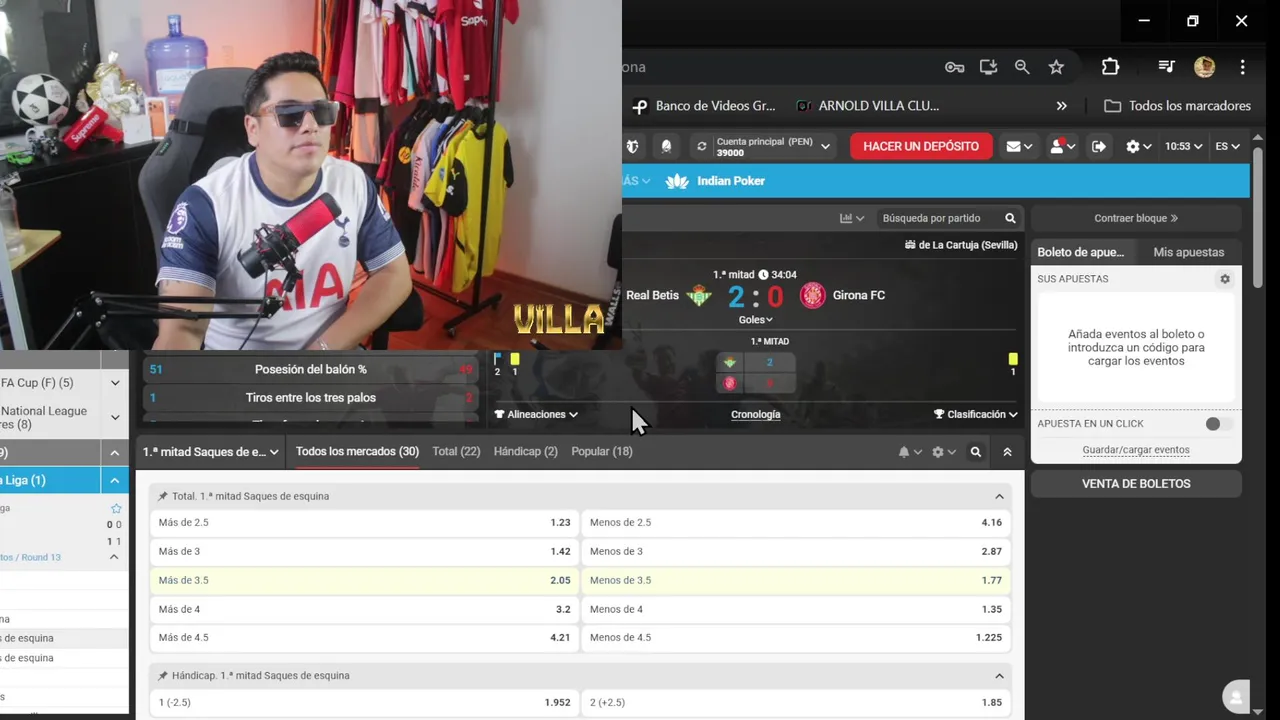Image resolution: width=1280 pixels, height=720 pixels.
Task: Click the shield icon in site header
Action: click(x=632, y=146)
